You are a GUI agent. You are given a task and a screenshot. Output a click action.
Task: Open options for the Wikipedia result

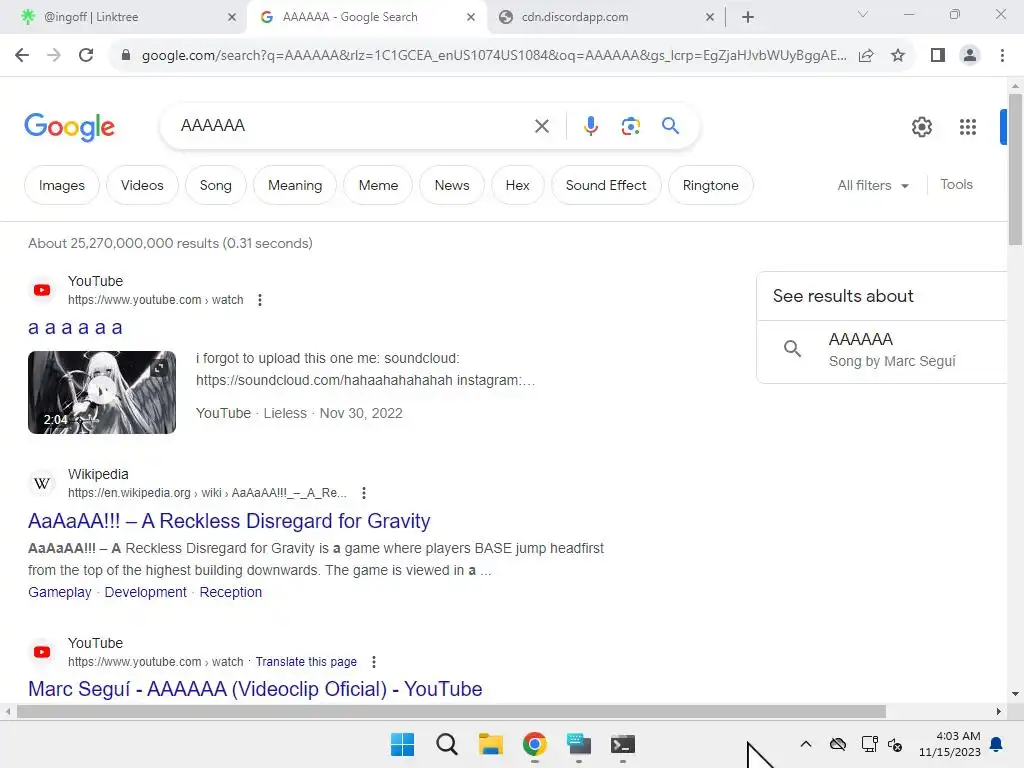pyautogui.click(x=364, y=493)
